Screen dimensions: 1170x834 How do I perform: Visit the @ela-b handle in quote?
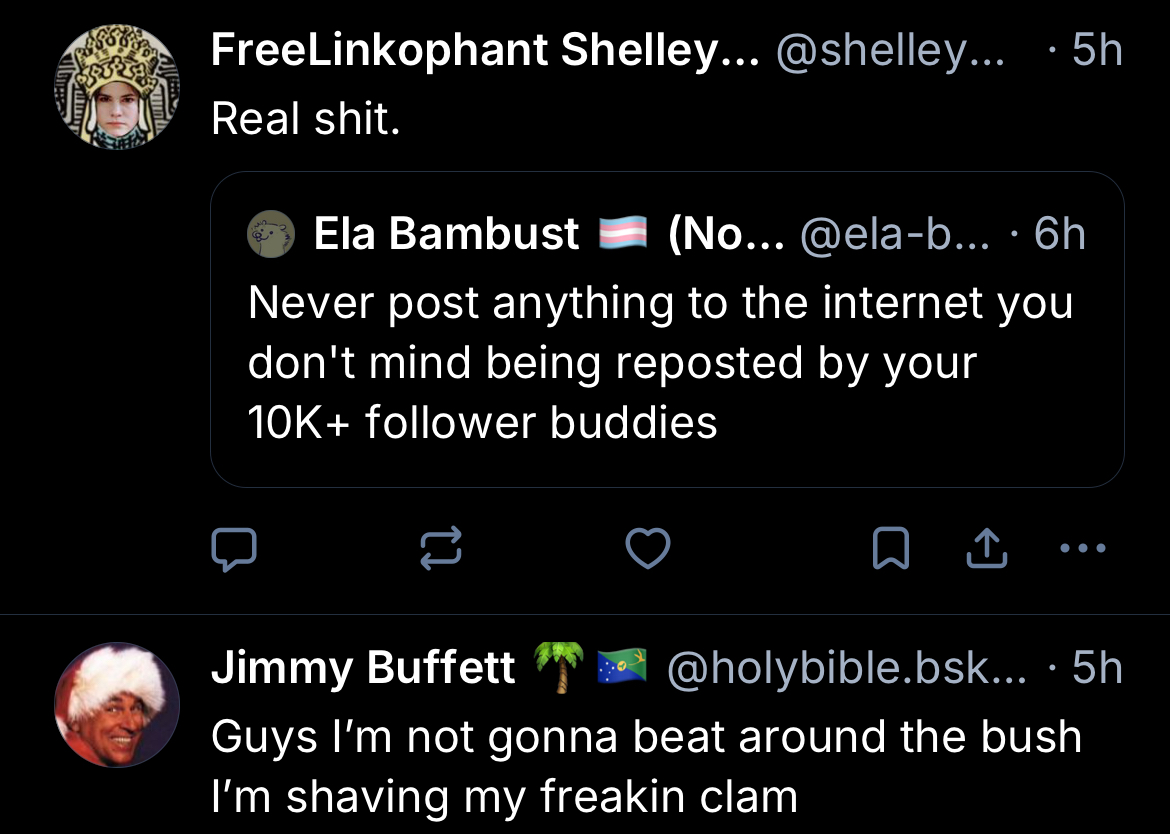(x=896, y=235)
